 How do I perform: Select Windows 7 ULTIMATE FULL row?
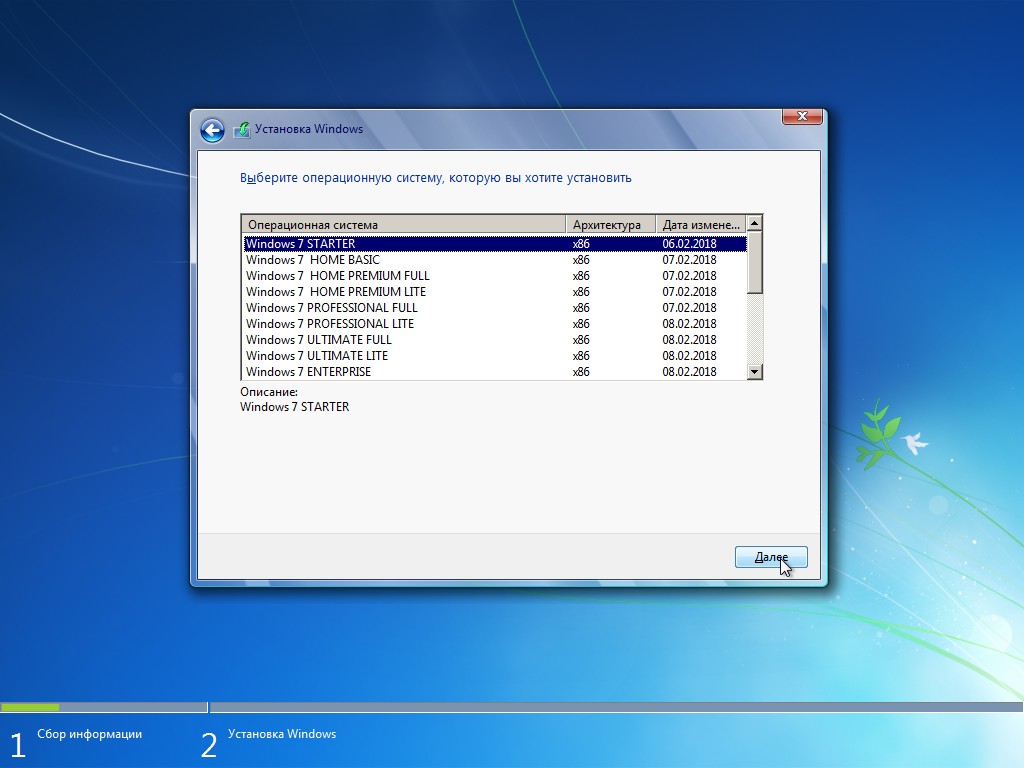[318, 340]
